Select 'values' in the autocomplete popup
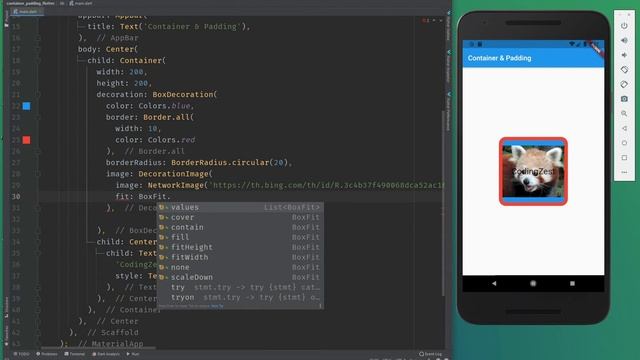 pyautogui.click(x=240, y=207)
